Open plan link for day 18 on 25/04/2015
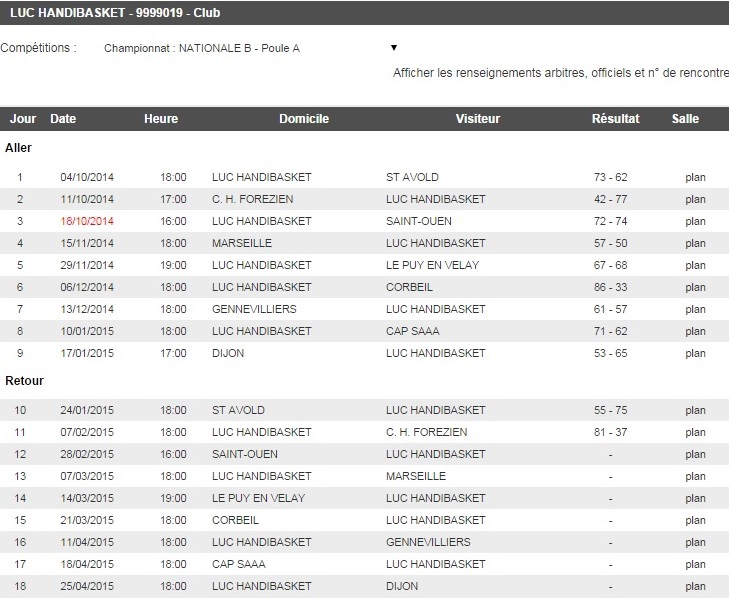 pyautogui.click(x=695, y=586)
